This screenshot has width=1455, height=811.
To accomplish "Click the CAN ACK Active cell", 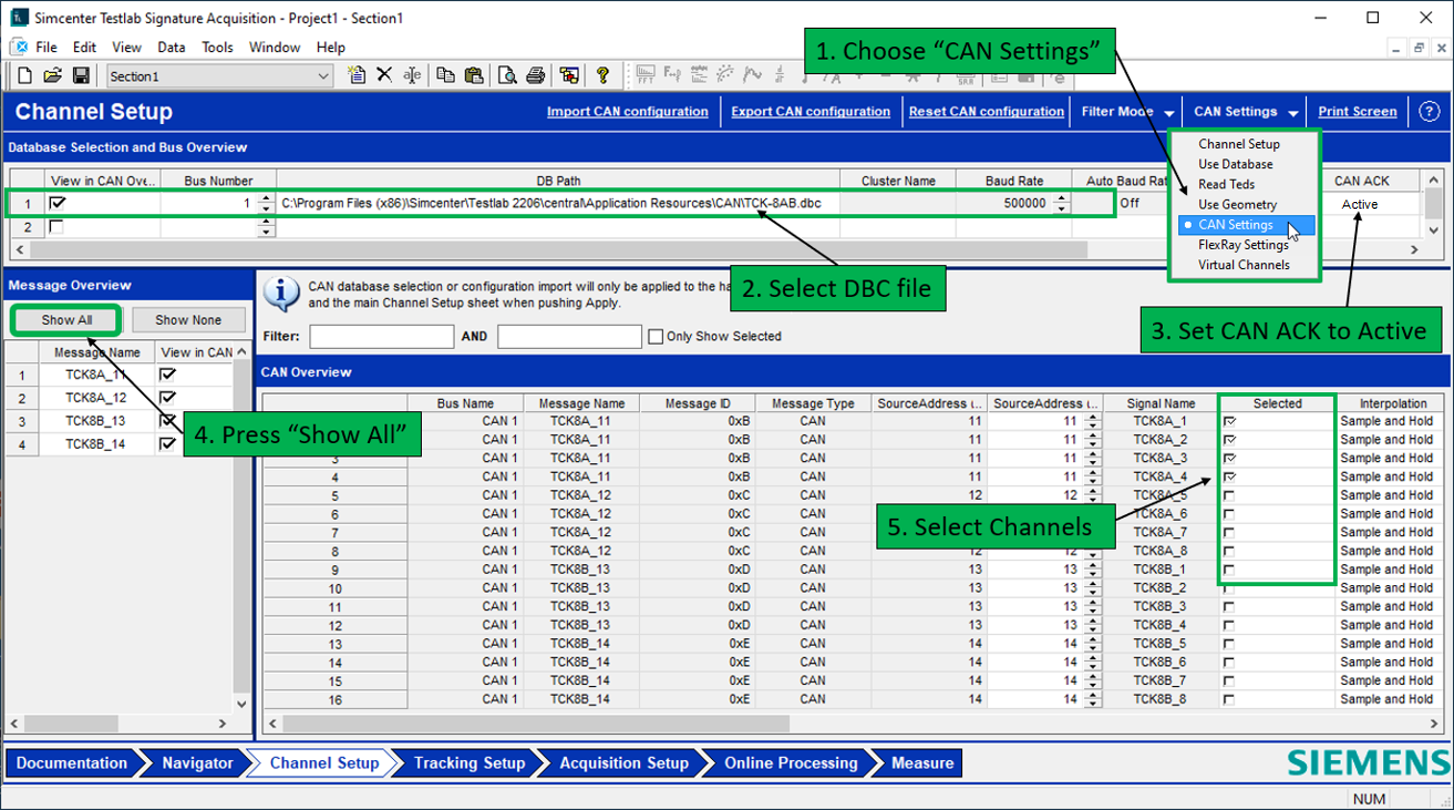I will coord(1359,204).
